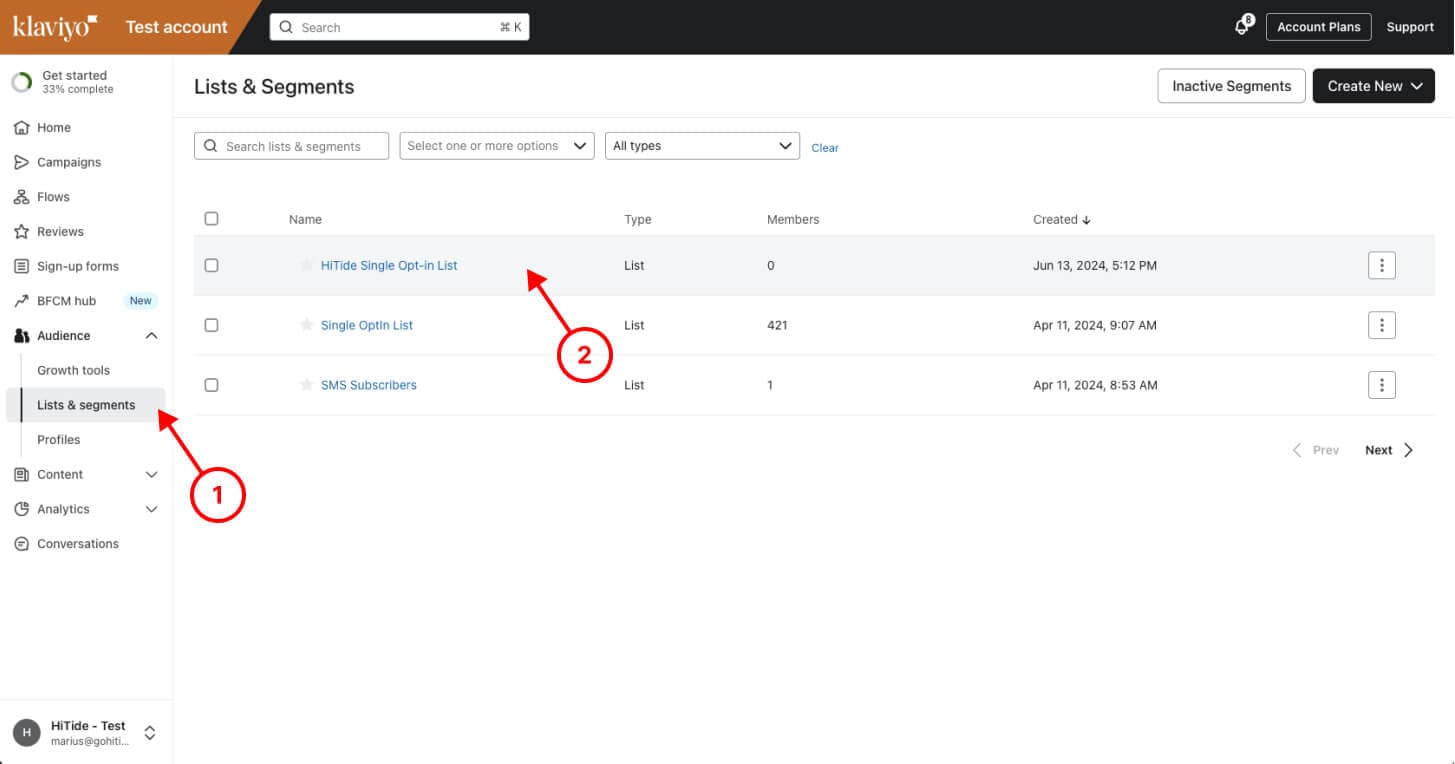
Task: Click the Account Plans button
Action: [x=1319, y=27]
